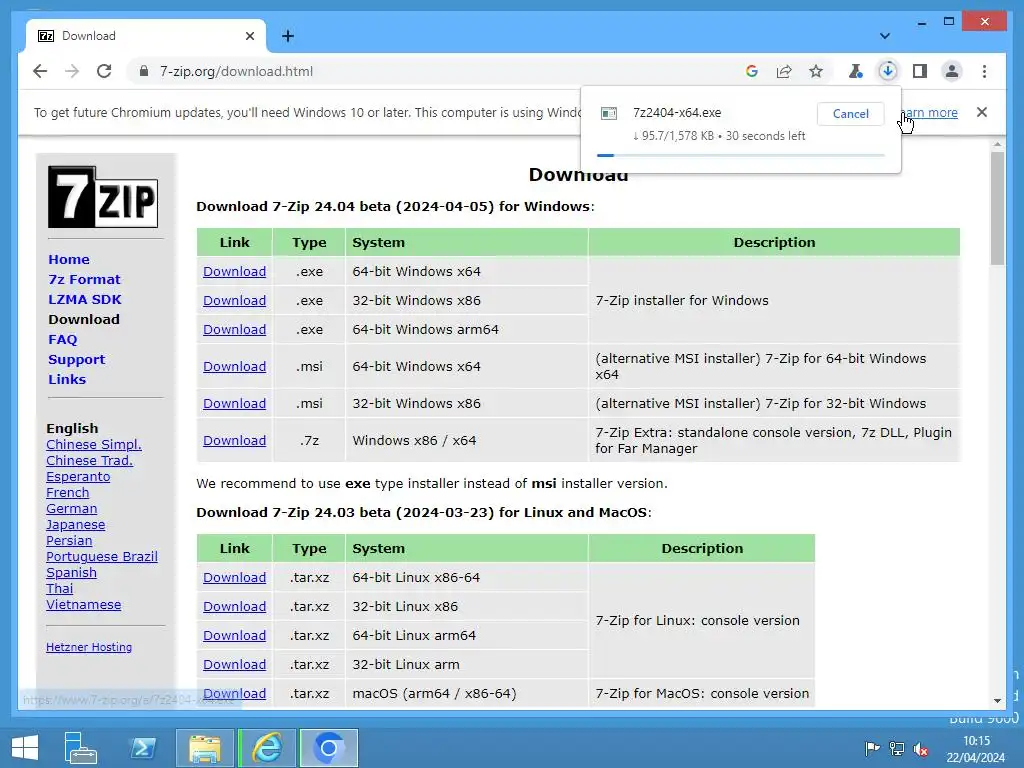Click the download progress bar
The image size is (1024, 768).
pos(741,155)
